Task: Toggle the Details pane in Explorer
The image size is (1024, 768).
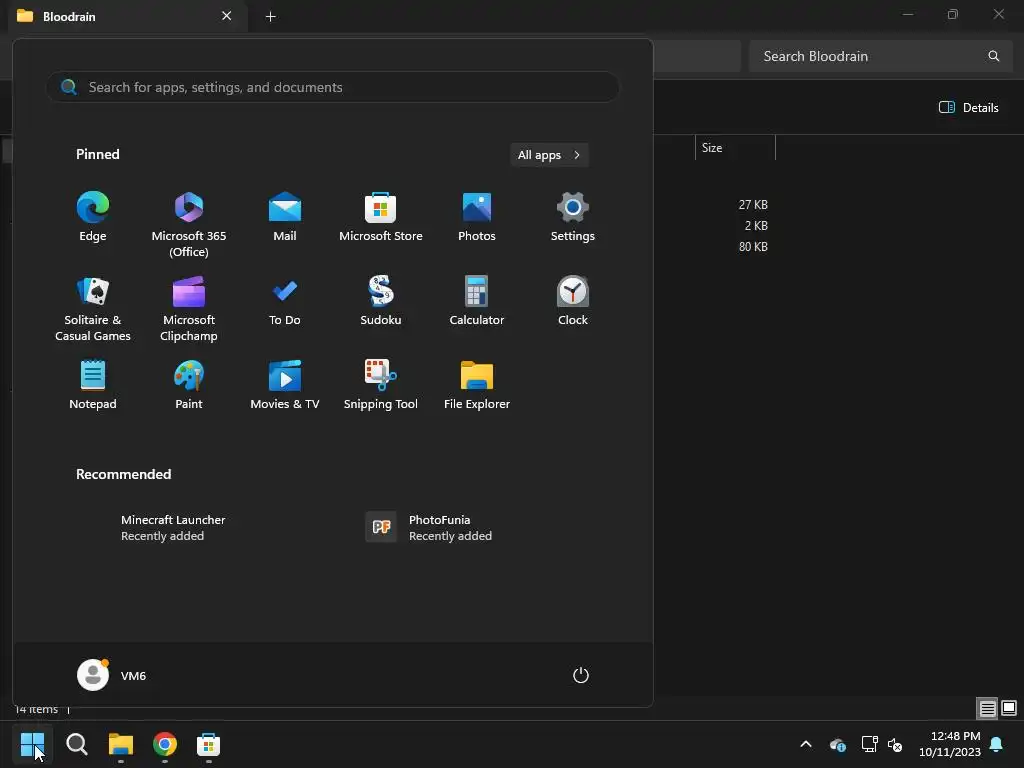Action: (x=968, y=107)
